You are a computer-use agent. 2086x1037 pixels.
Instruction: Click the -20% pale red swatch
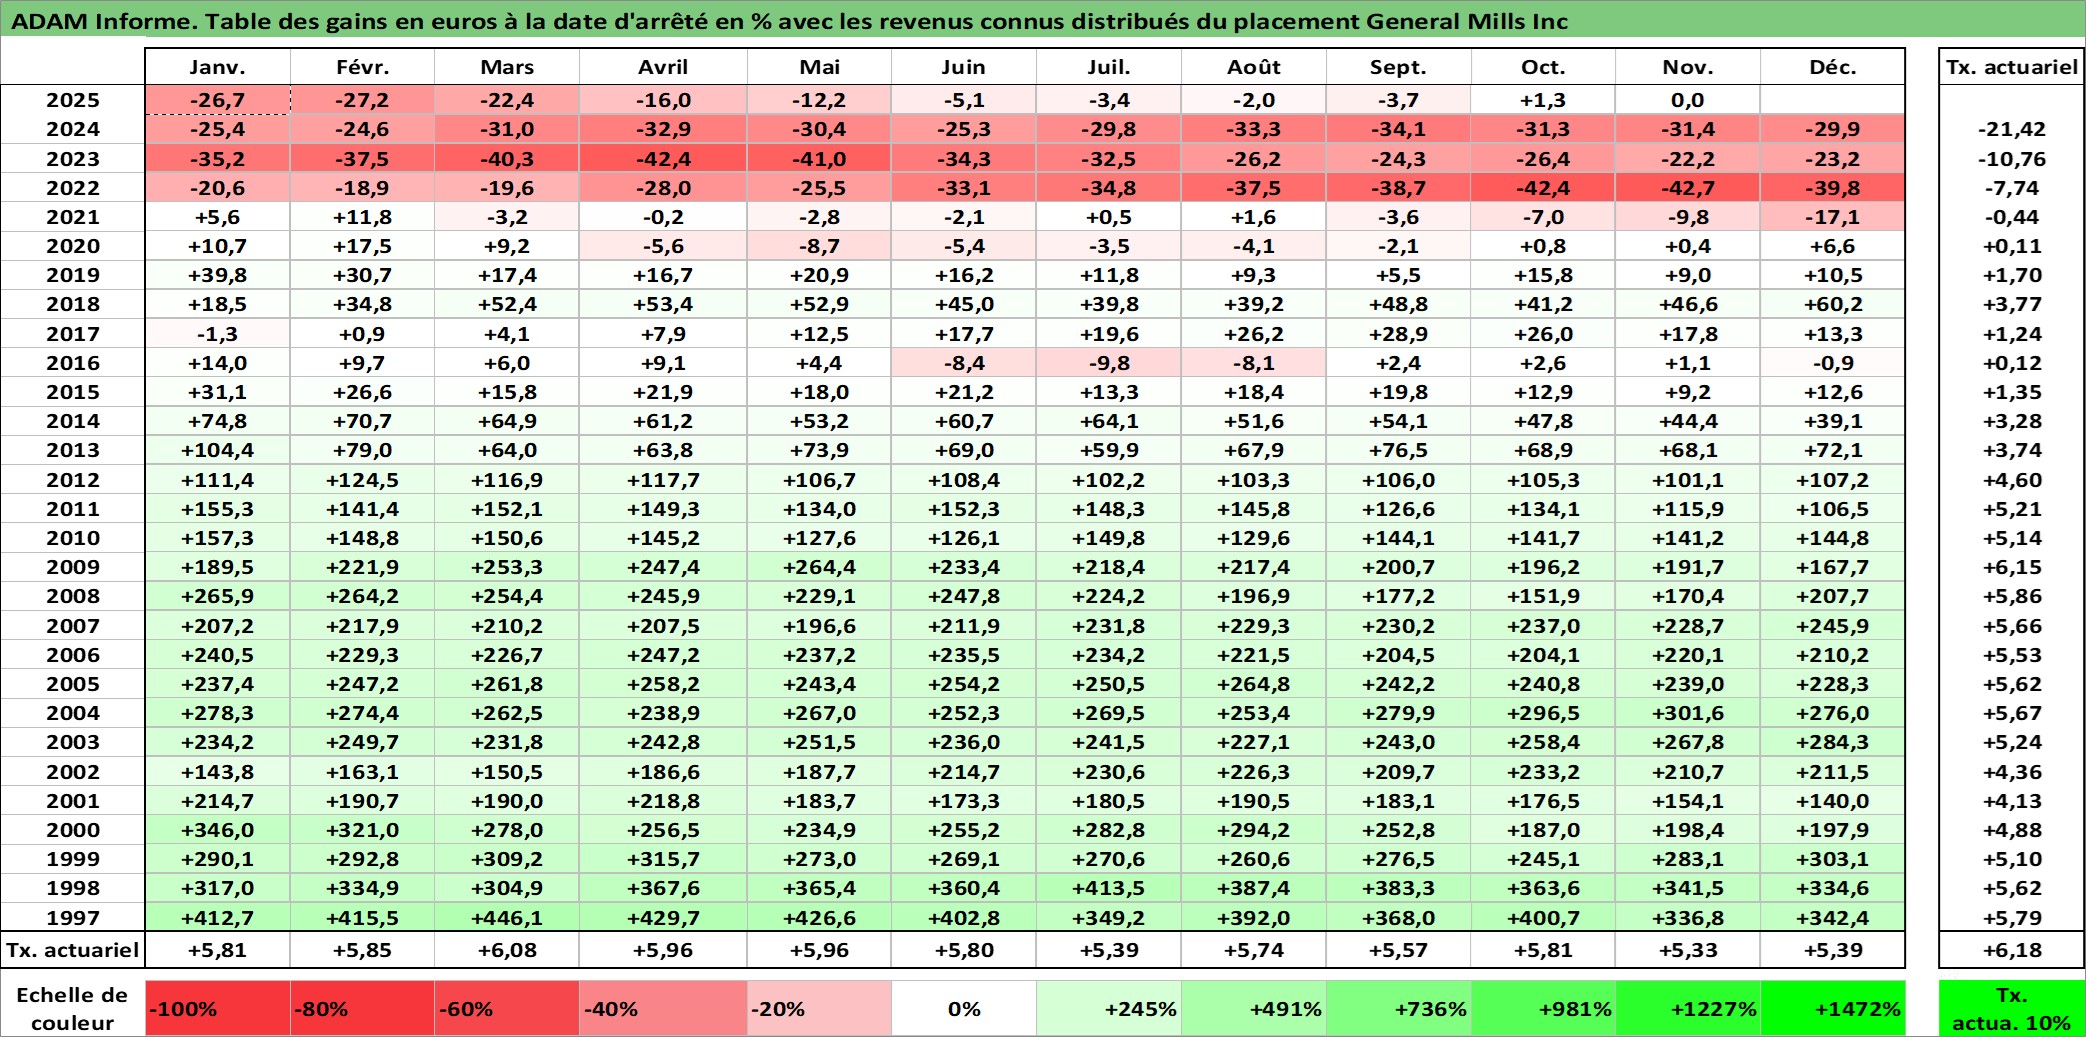coord(819,1008)
